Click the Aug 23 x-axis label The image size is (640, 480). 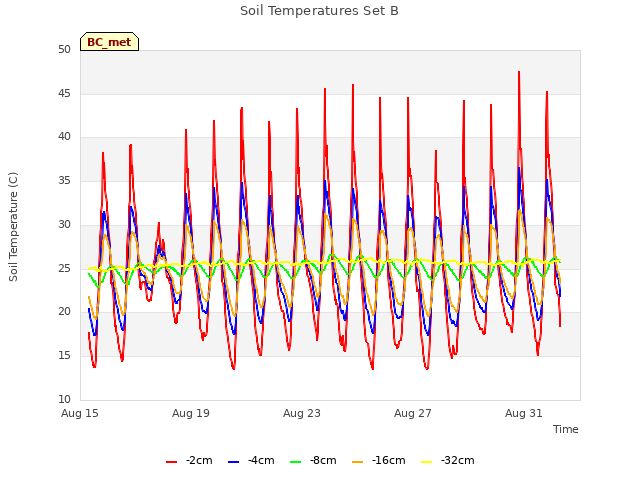click(302, 413)
